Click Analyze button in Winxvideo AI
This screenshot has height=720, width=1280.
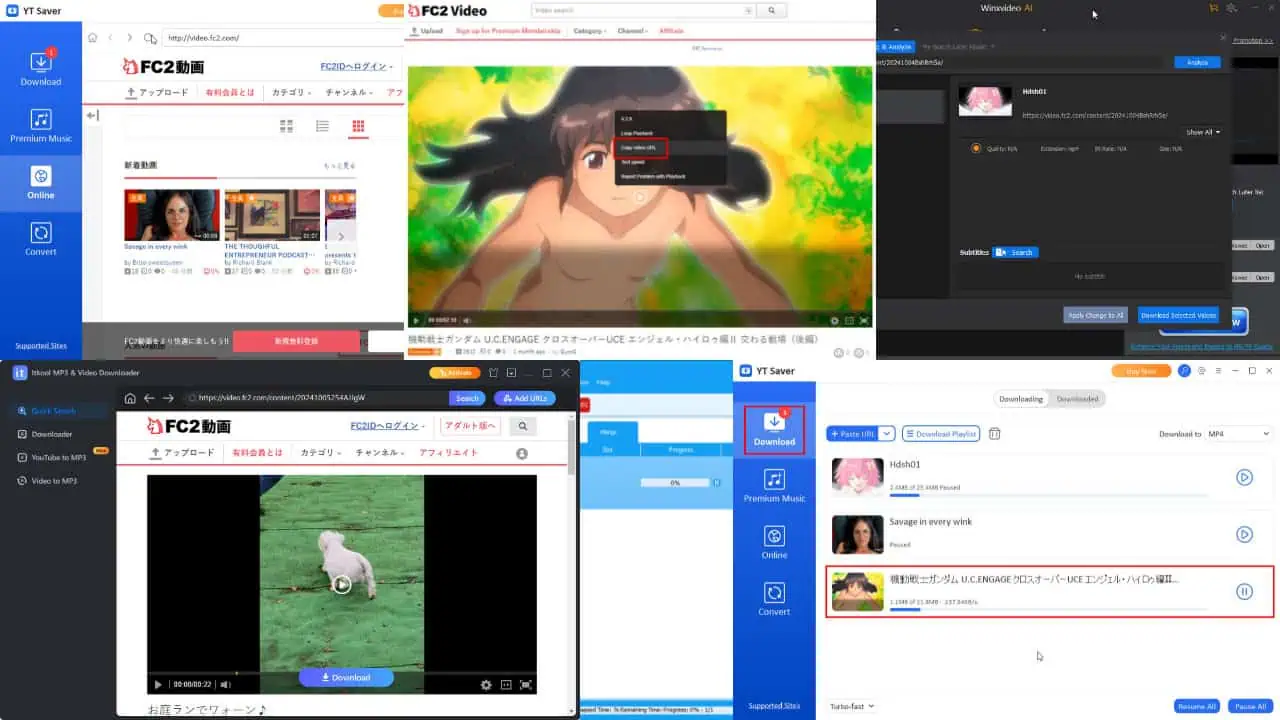pos(1197,62)
